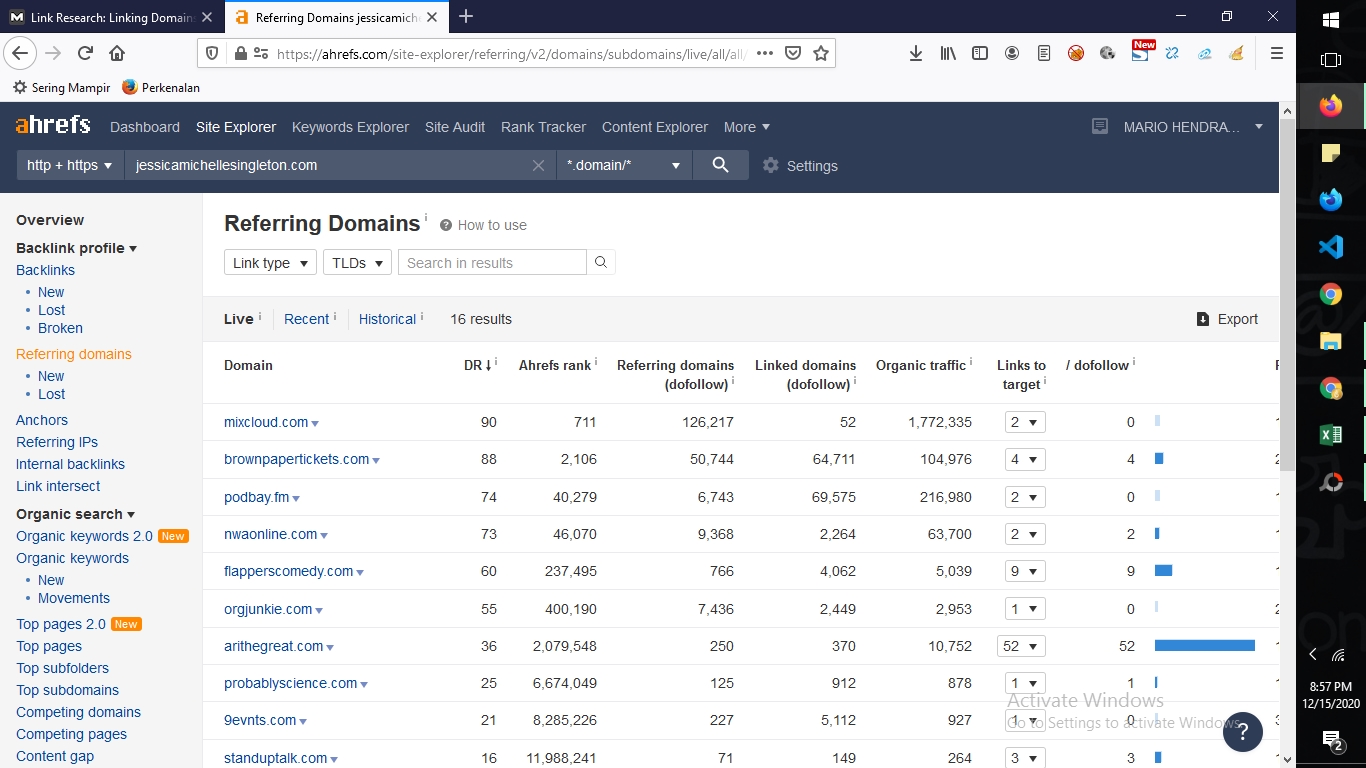Image resolution: width=1366 pixels, height=768 pixels.
Task: Switch to the Historical tab
Action: (x=387, y=319)
